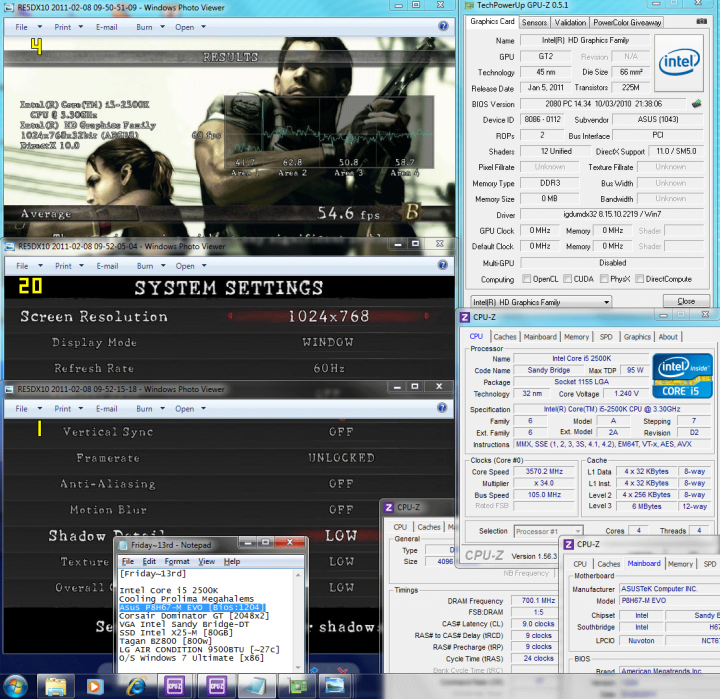Open Intel(R) HD Graphics Family GPU selector

point(541,302)
